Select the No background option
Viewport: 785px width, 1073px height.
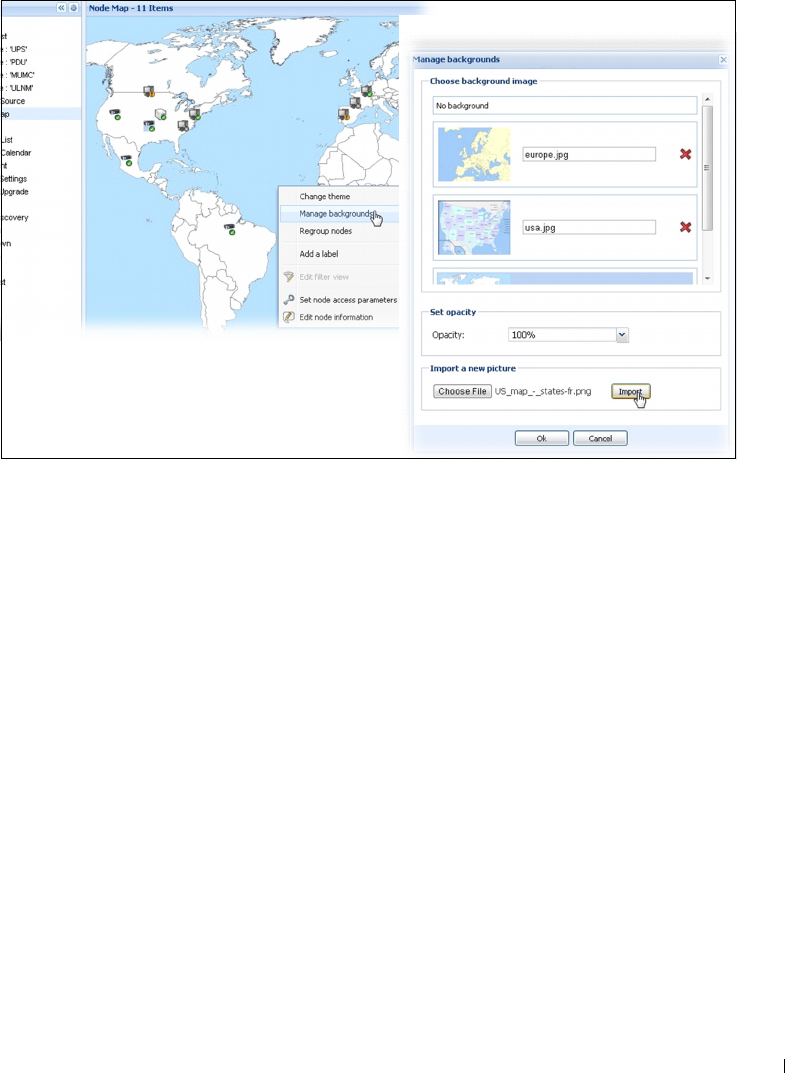tap(565, 105)
